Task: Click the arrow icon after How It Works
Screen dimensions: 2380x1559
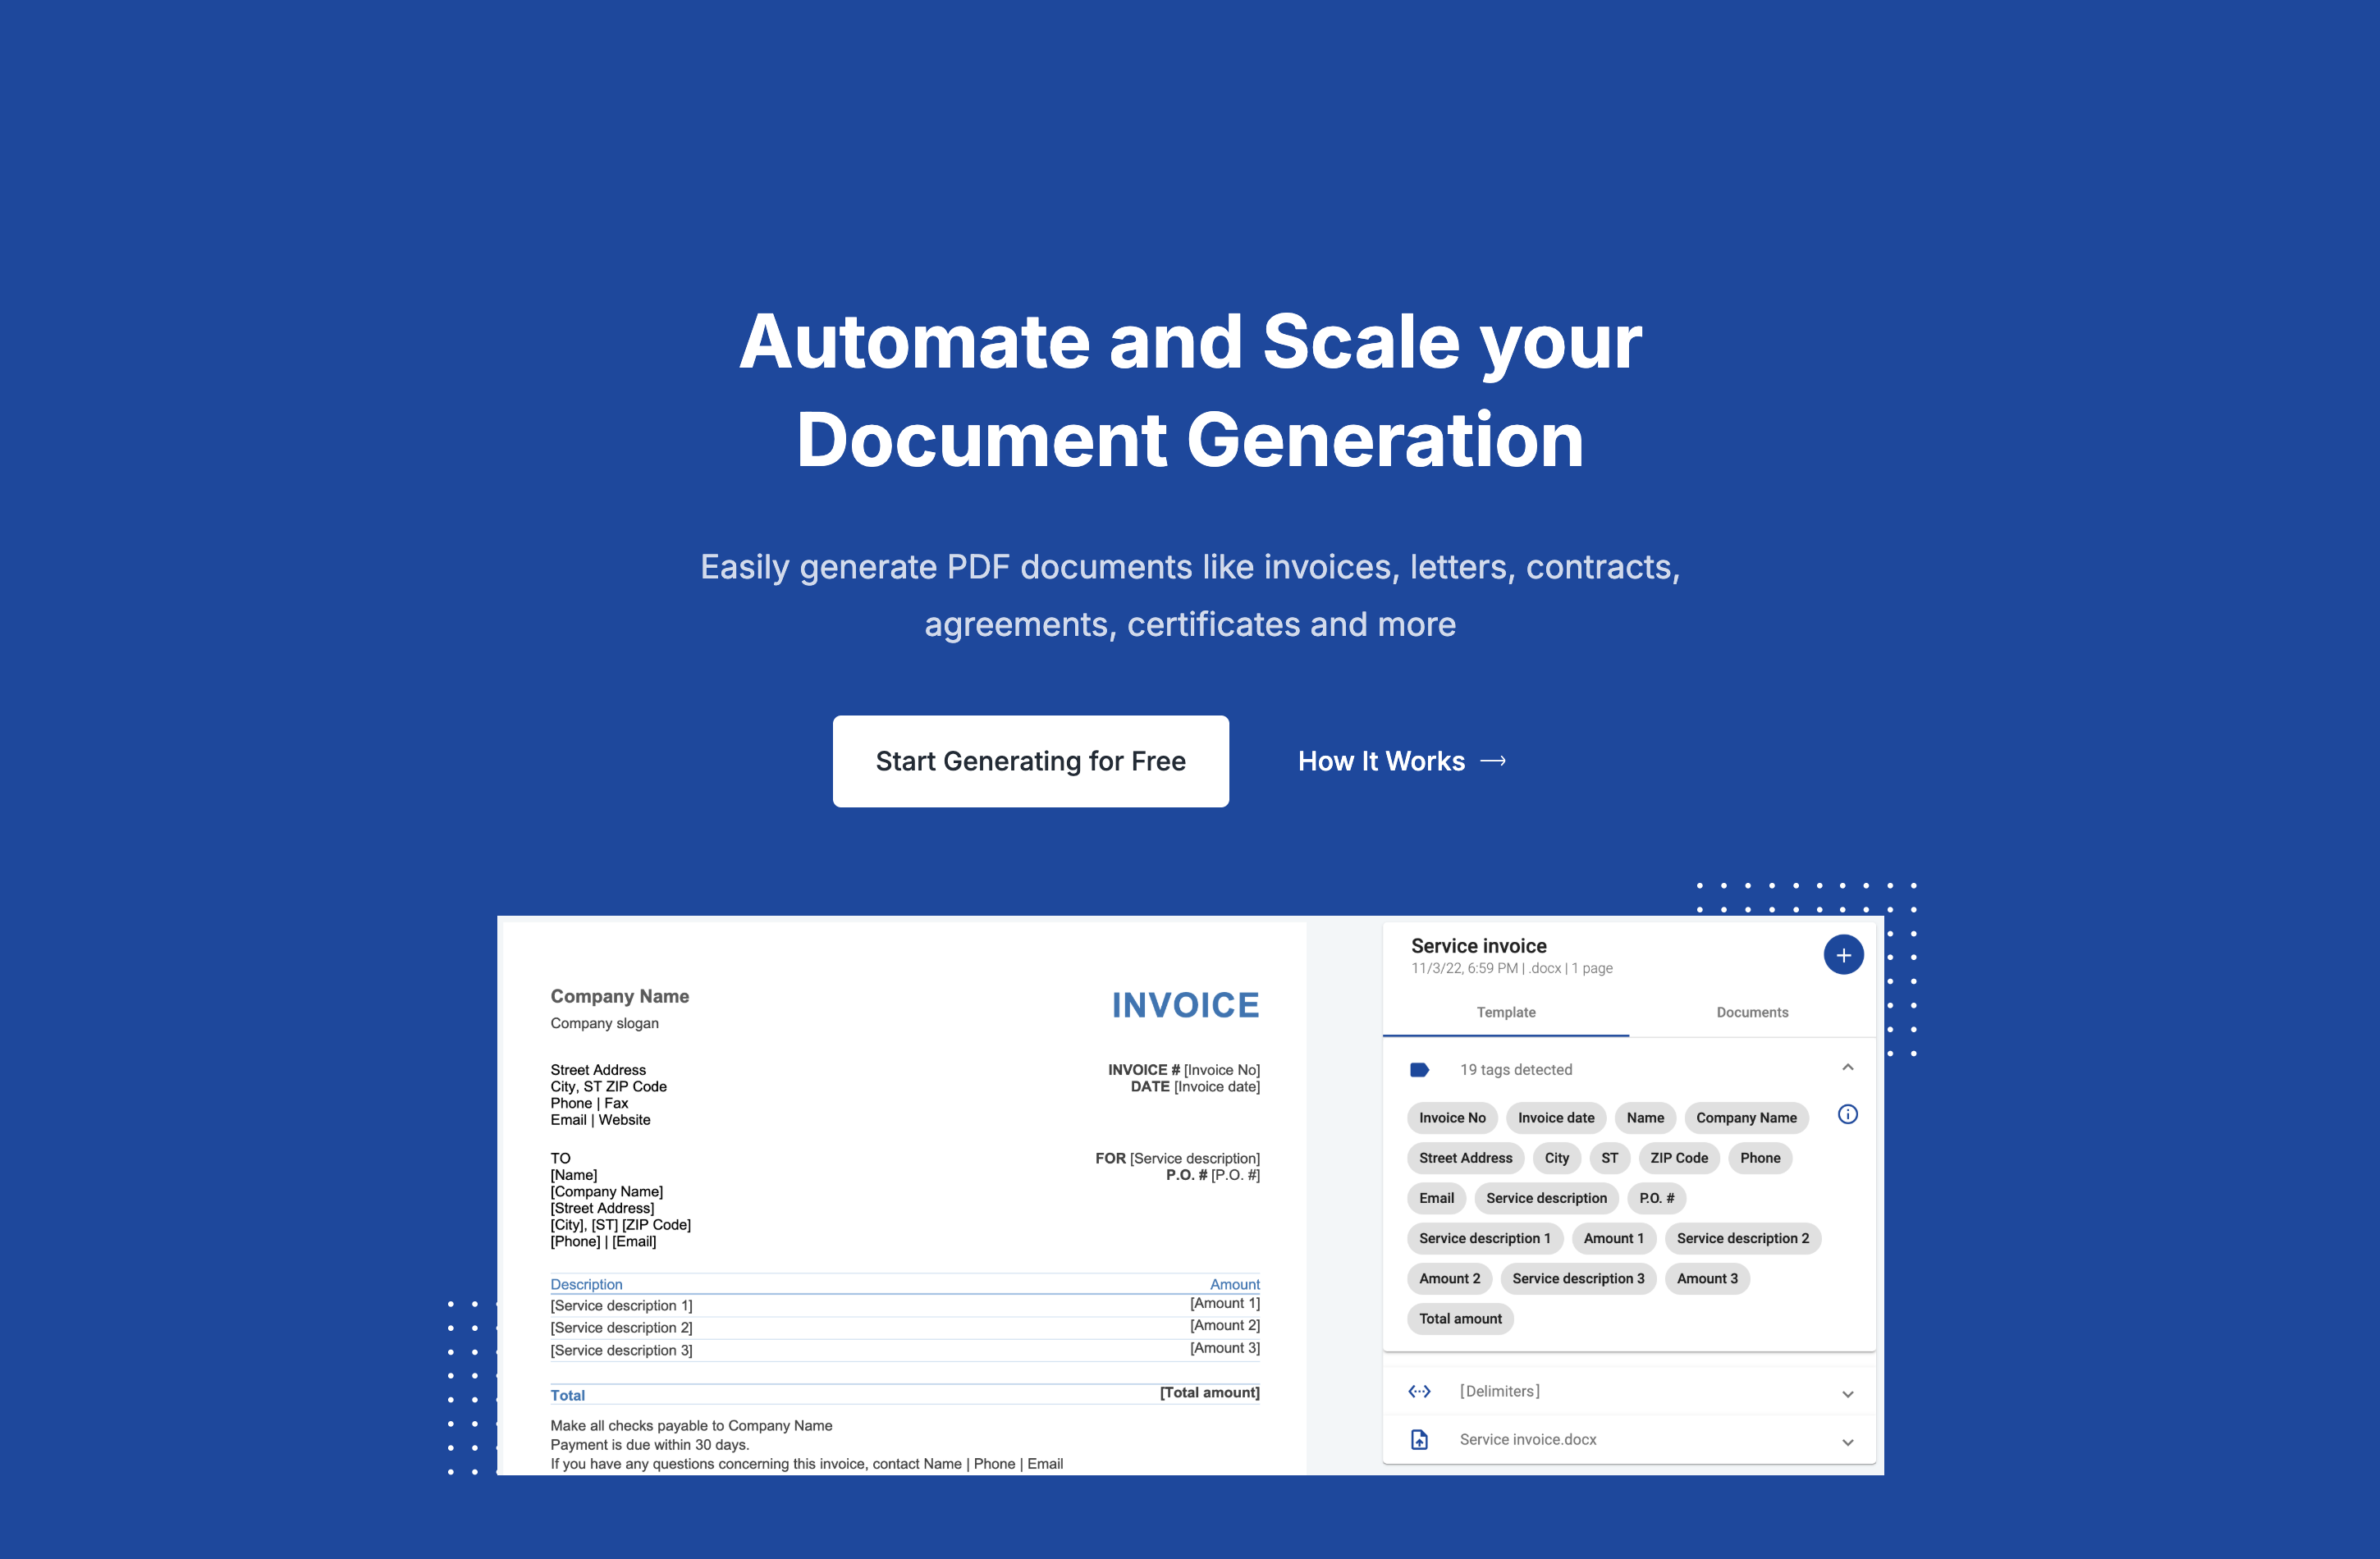Action: pyautogui.click(x=1493, y=762)
